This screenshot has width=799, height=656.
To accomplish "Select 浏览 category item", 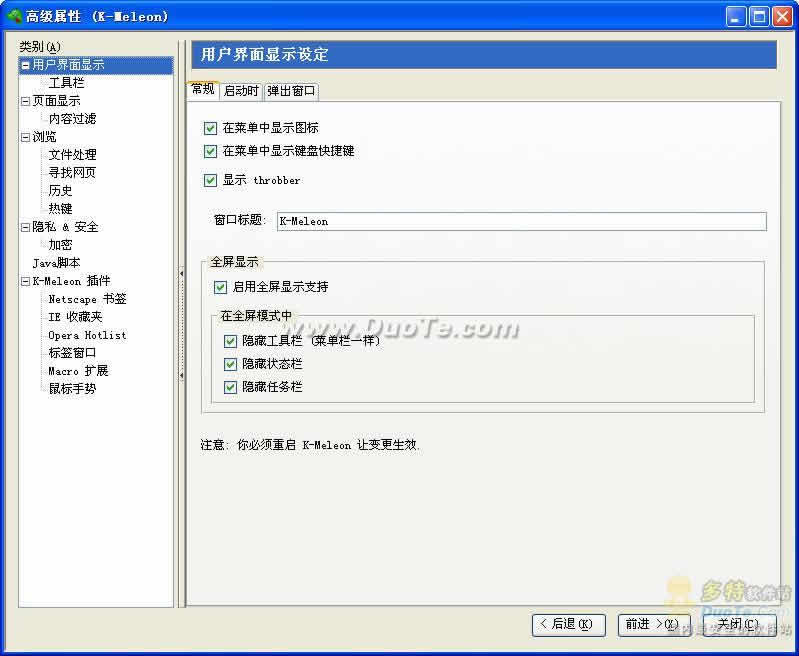I will pyautogui.click(x=44, y=137).
